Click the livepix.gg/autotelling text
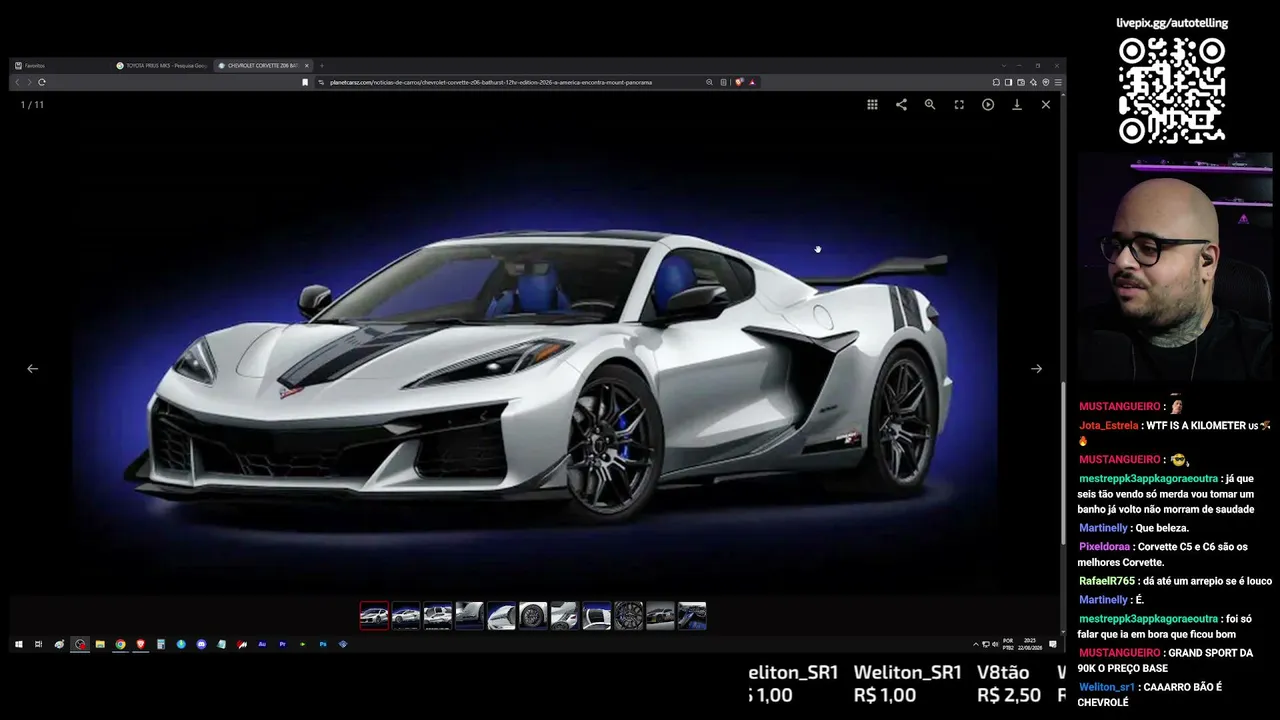 (1172, 23)
